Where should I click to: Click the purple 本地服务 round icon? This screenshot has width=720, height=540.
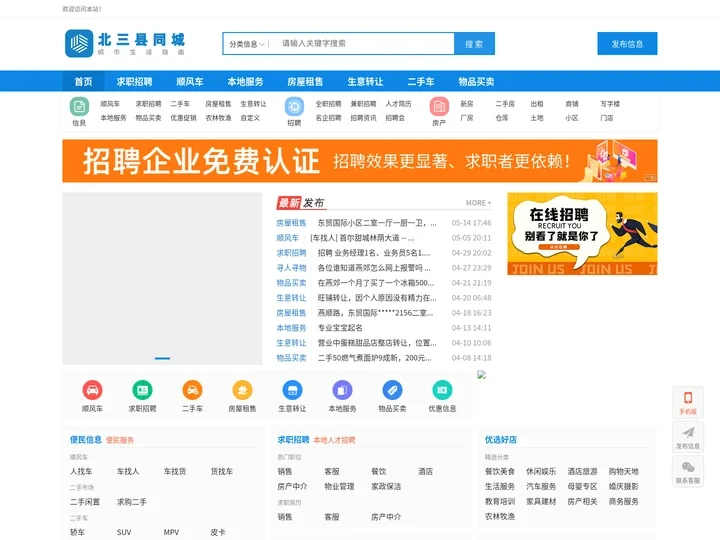(343, 390)
